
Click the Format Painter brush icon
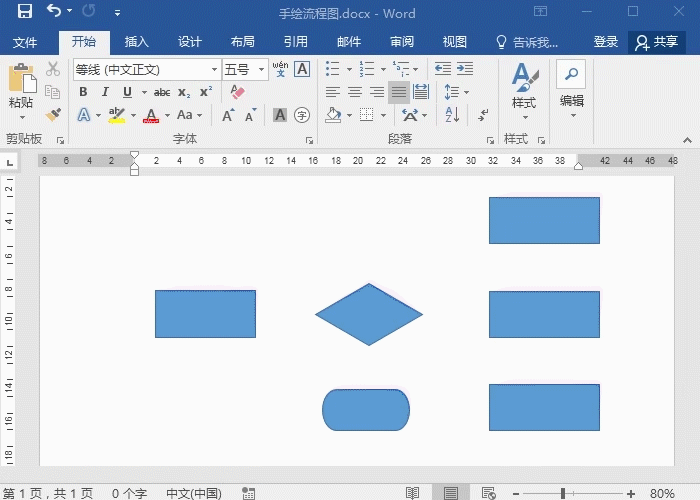coord(53,115)
